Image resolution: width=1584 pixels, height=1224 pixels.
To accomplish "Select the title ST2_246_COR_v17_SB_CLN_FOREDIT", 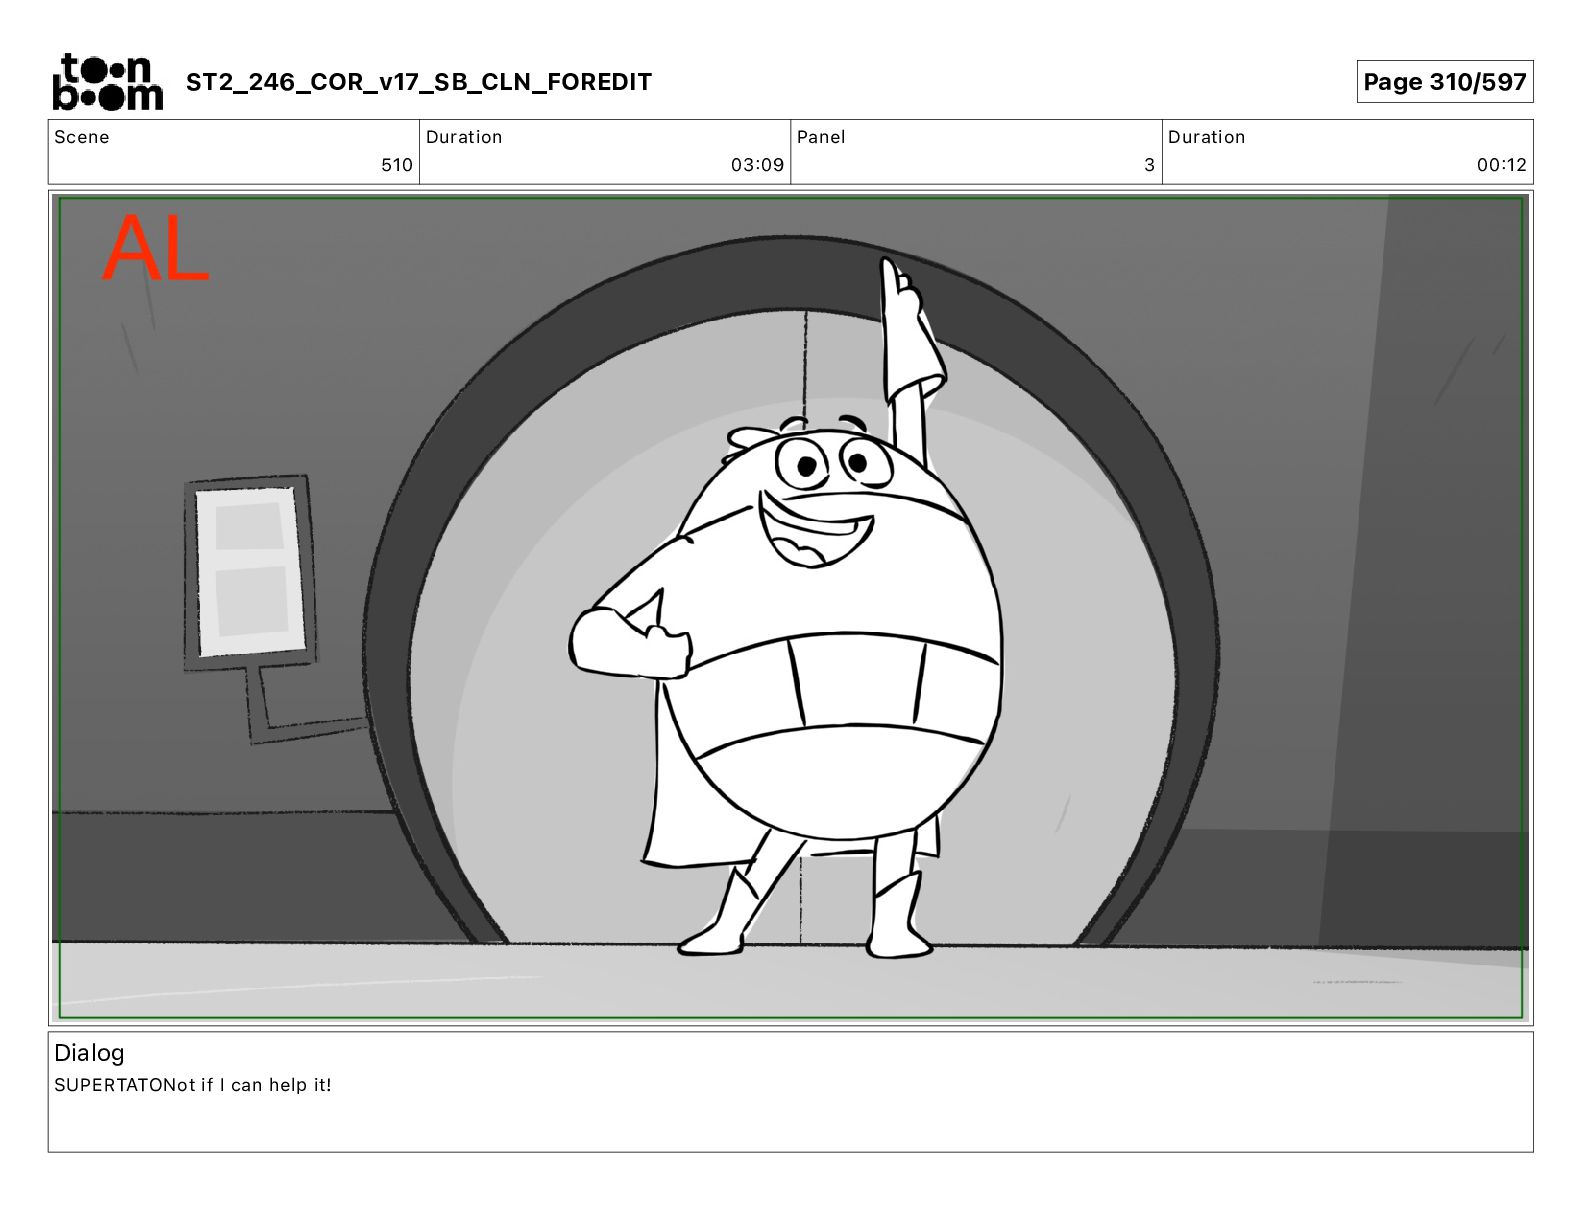I will [419, 82].
